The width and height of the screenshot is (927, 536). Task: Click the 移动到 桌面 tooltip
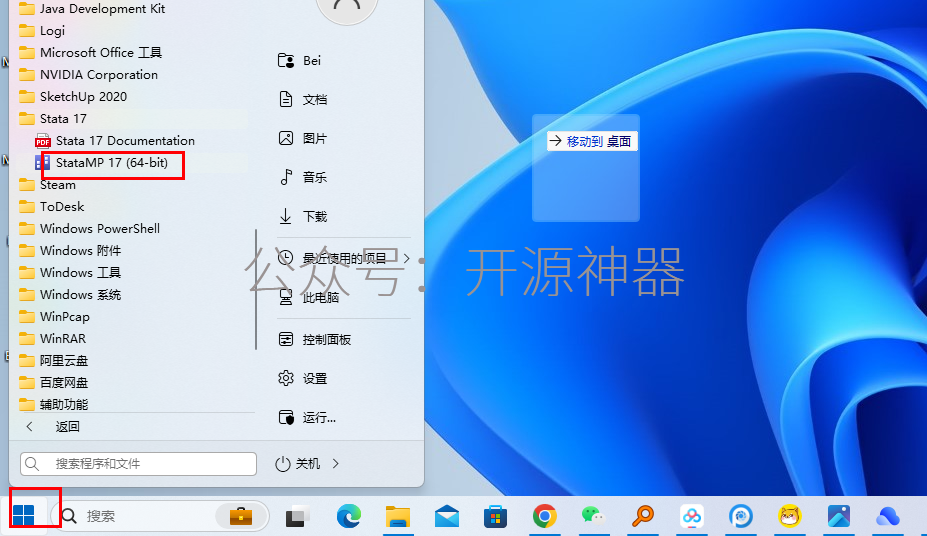pyautogui.click(x=592, y=141)
